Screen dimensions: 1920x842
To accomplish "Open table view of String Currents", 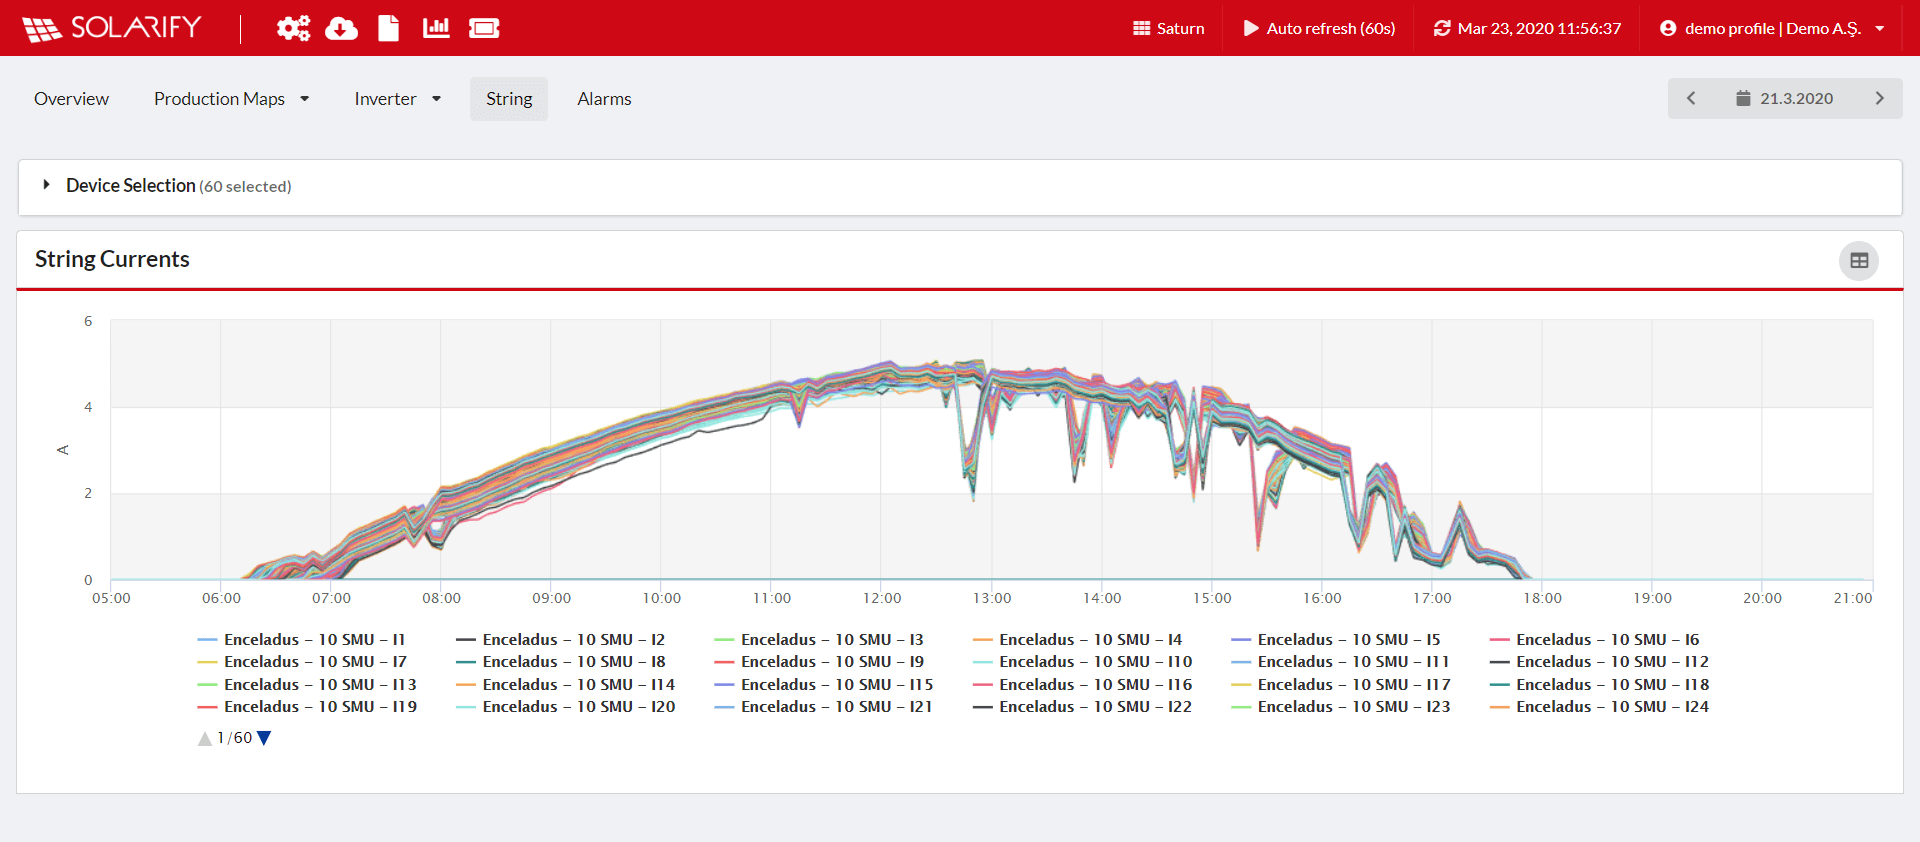I will (x=1859, y=260).
